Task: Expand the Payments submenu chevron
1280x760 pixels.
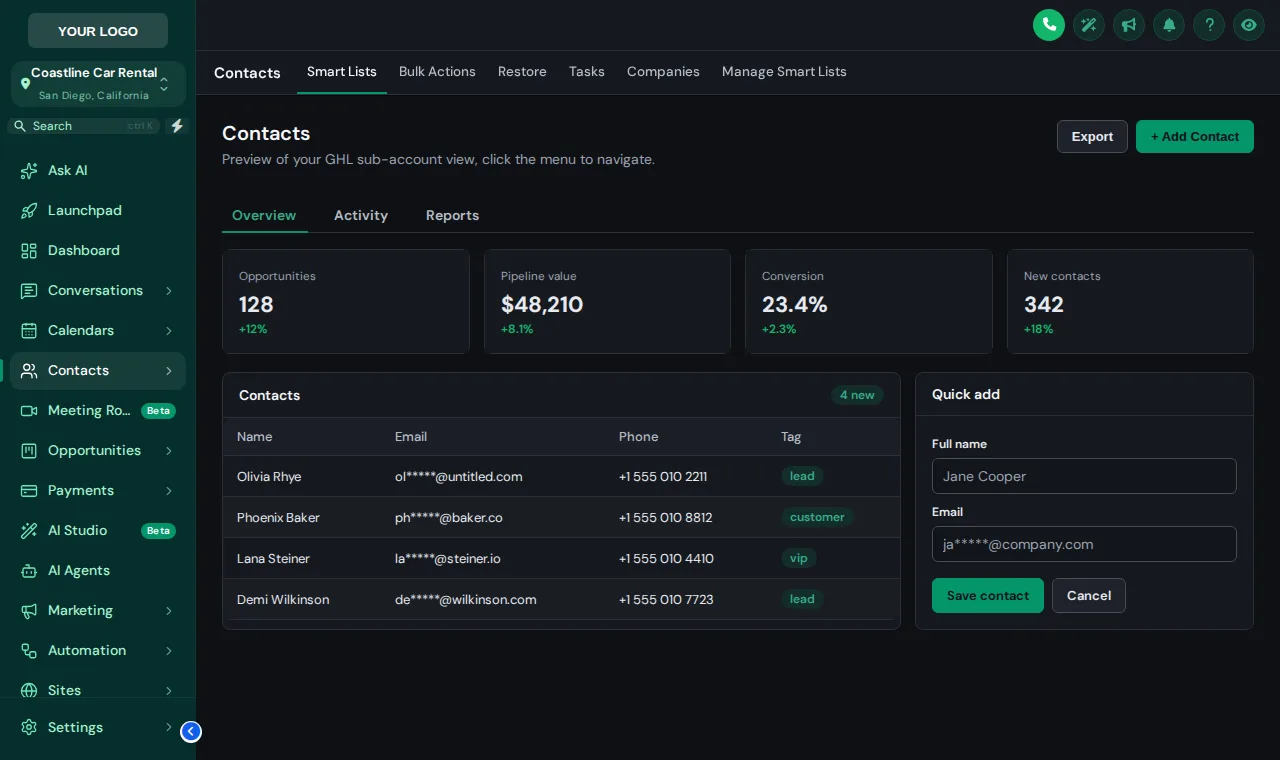Action: pos(169,491)
